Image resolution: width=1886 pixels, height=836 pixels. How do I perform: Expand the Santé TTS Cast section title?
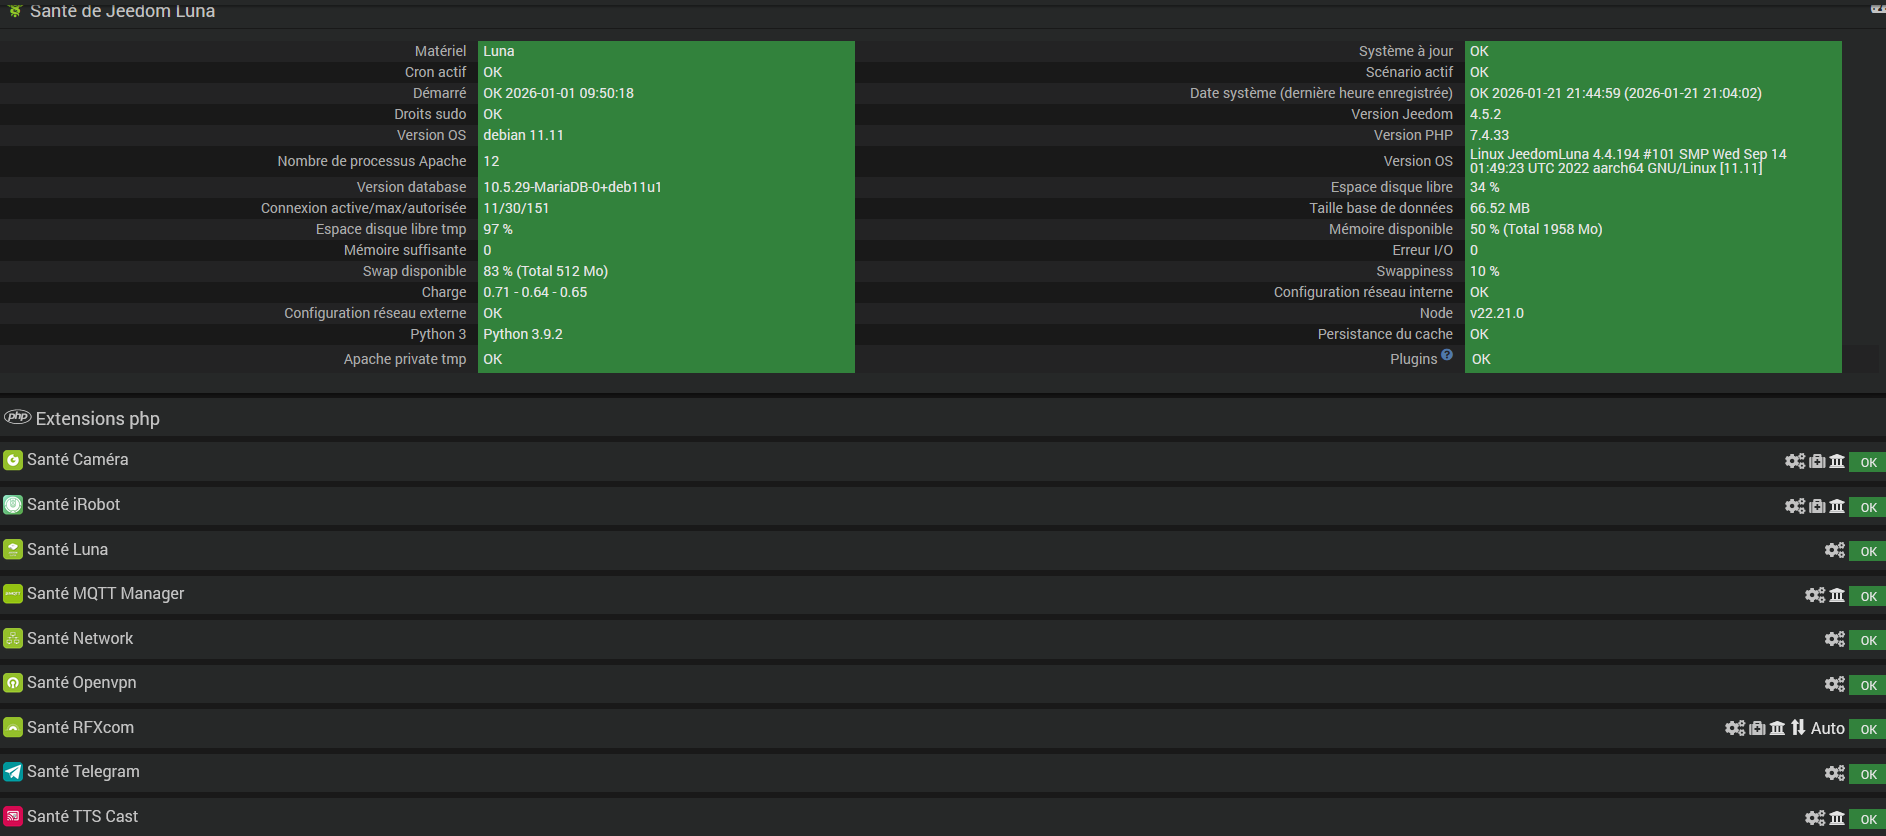82,817
